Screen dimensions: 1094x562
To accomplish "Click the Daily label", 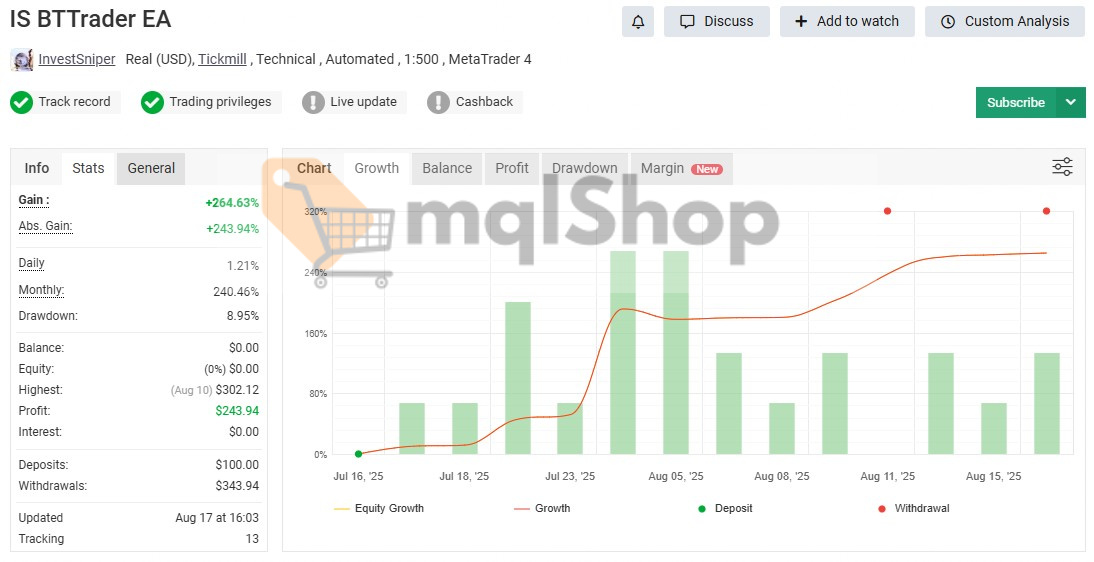I will coord(31,263).
